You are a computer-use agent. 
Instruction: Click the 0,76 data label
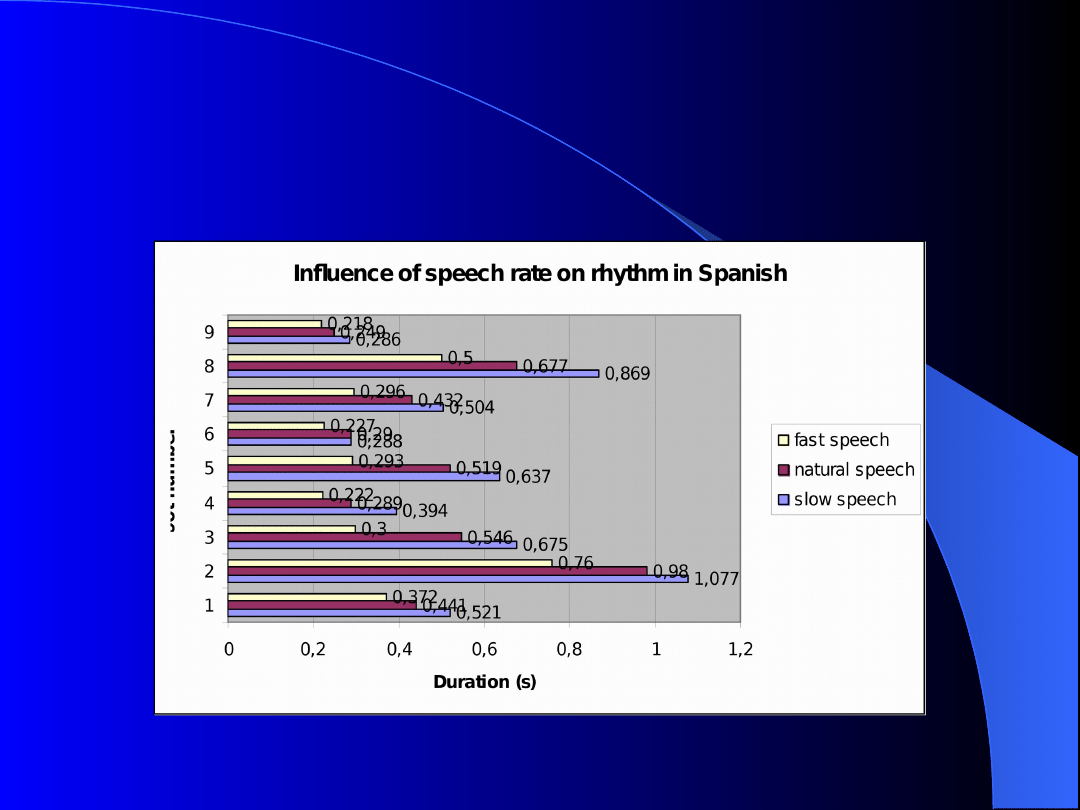(576, 563)
